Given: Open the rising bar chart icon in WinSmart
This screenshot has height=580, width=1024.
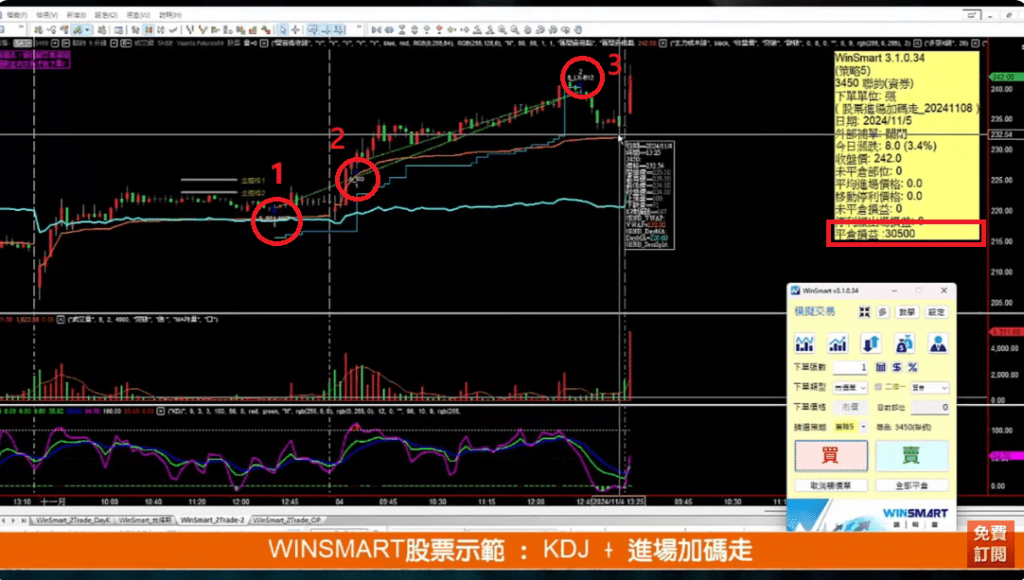Looking at the screenshot, I should [x=837, y=343].
